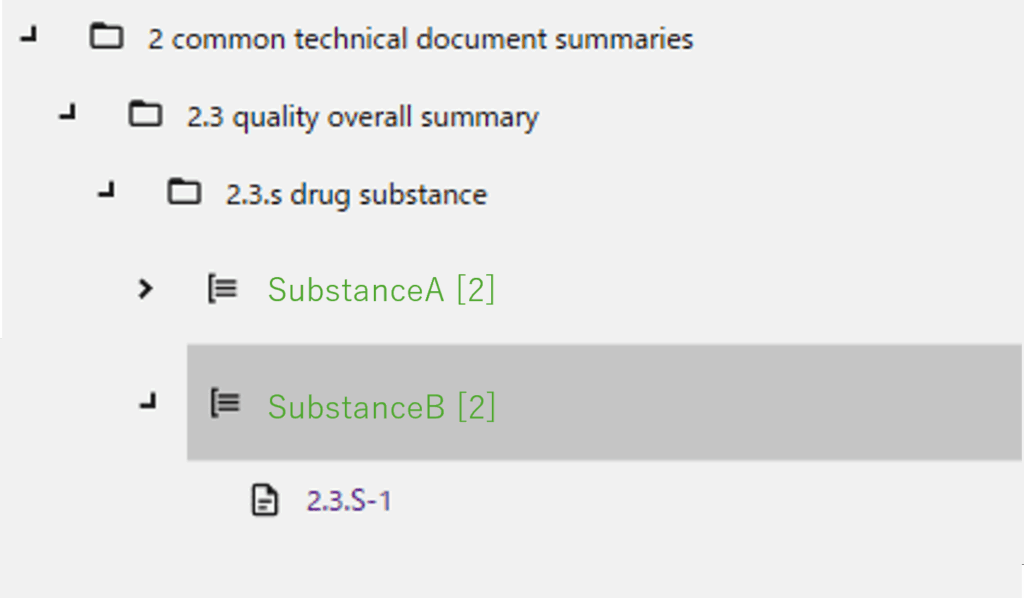Select the SubstanceA name text

click(x=355, y=290)
